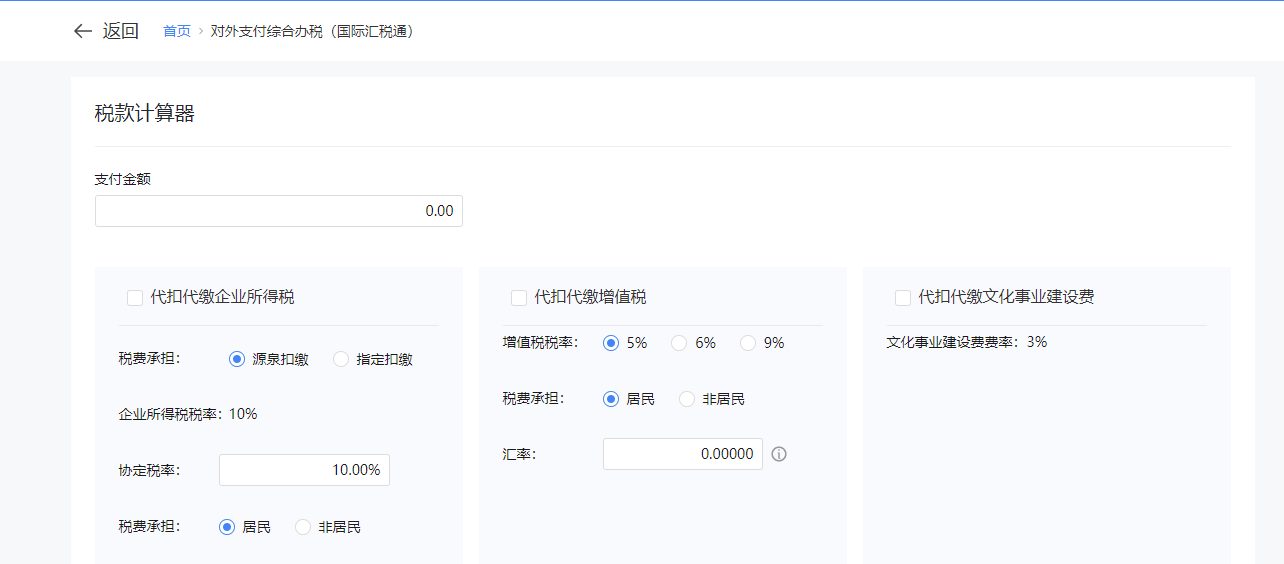This screenshot has height=564, width=1284.
Task: Click the 协定税率 input box
Action: click(304, 470)
